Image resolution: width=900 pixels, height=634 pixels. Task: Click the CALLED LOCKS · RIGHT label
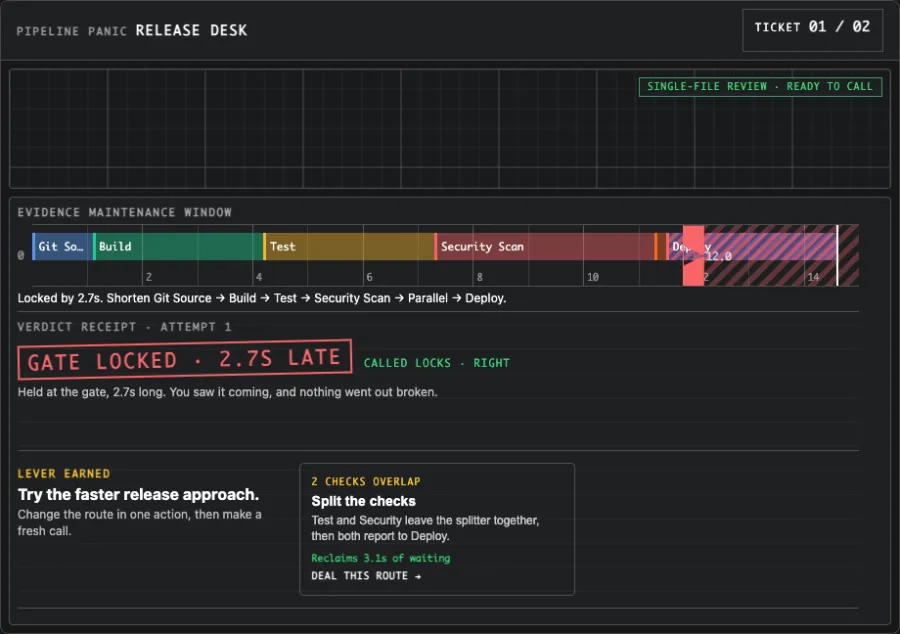(436, 363)
